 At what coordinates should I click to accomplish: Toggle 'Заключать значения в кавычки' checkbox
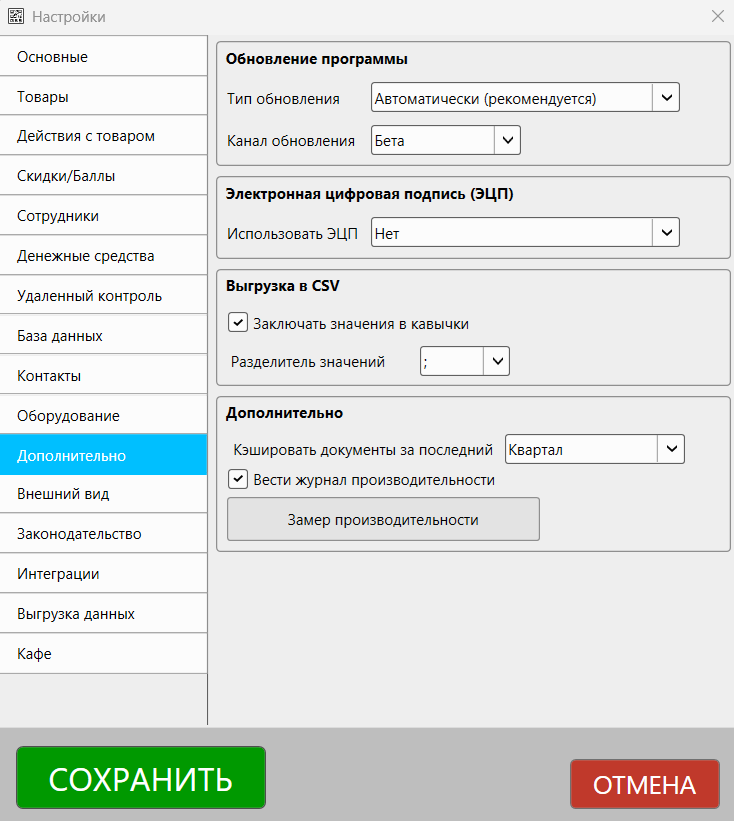pyautogui.click(x=238, y=323)
